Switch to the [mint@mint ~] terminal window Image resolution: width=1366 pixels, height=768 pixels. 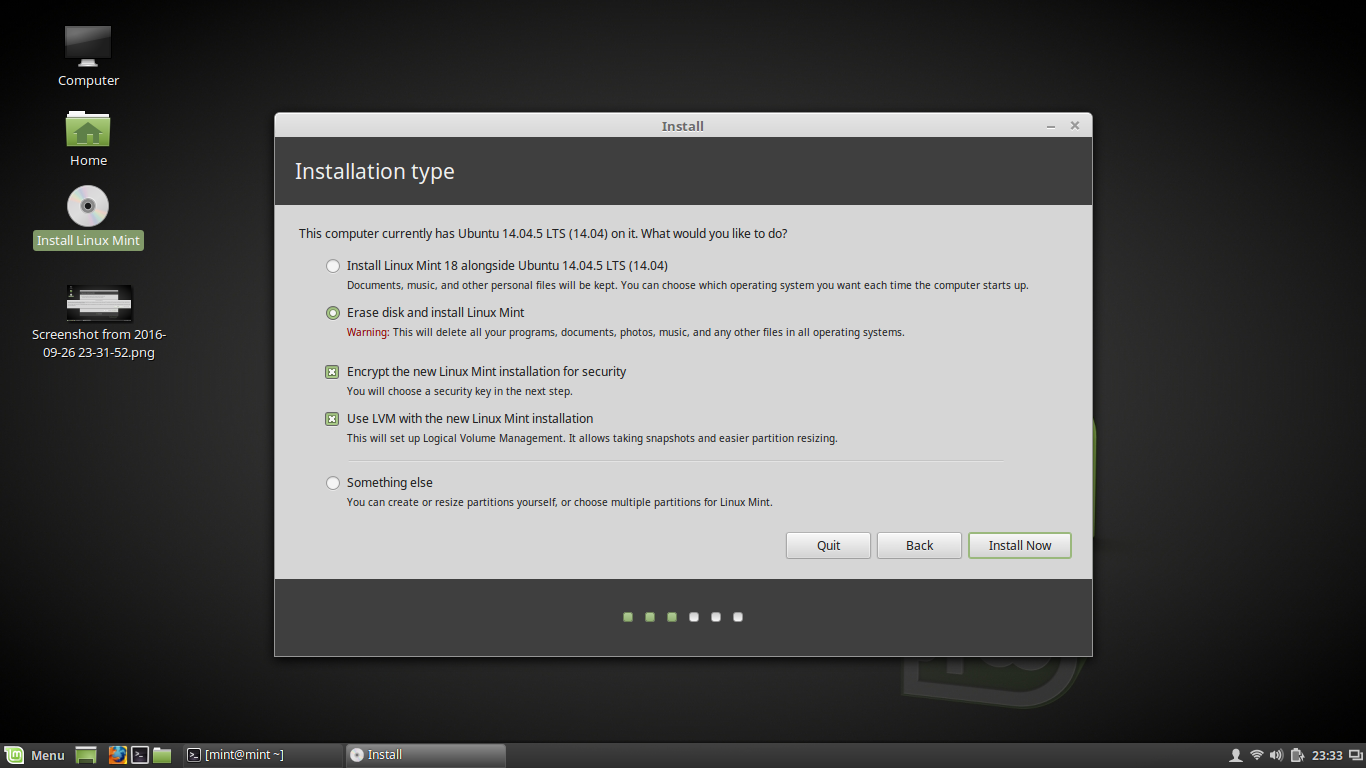pyautogui.click(x=262, y=755)
